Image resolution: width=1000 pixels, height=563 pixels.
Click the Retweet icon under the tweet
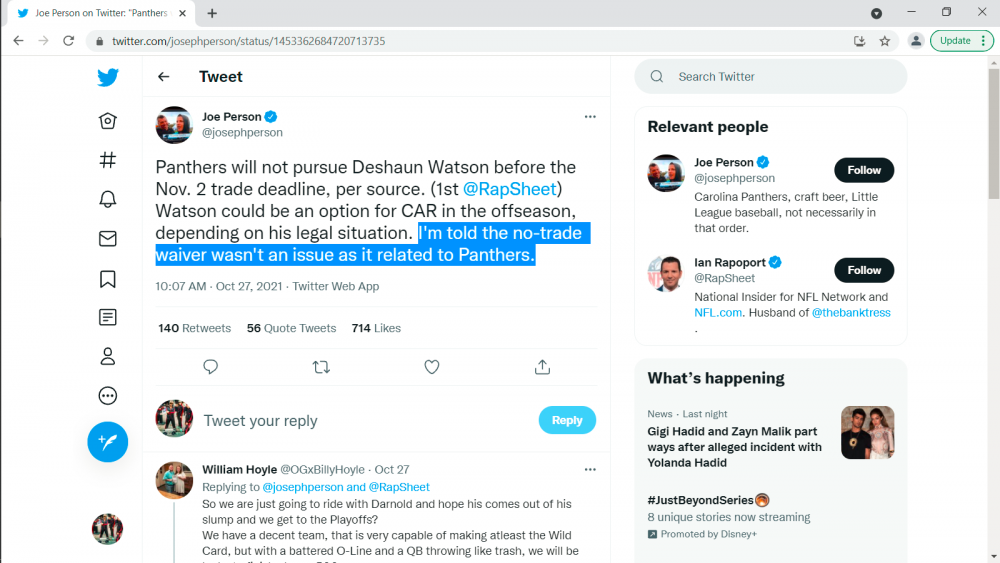pos(321,367)
